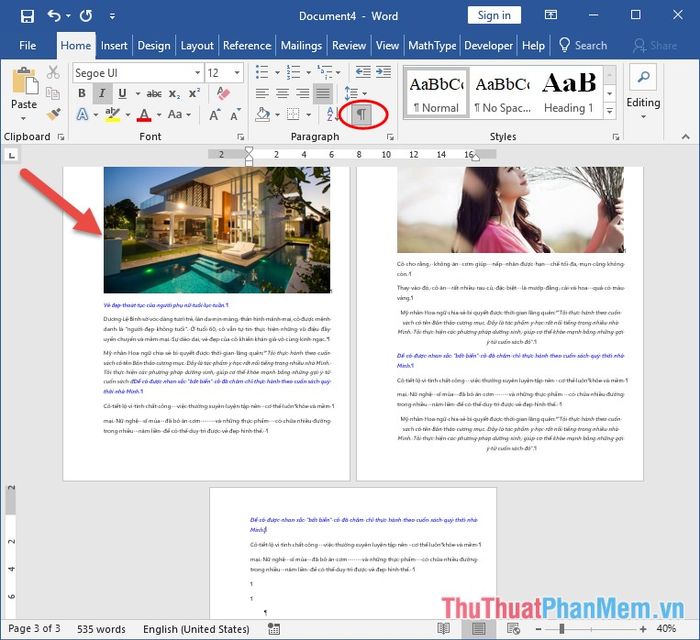The height and width of the screenshot is (640, 700).
Task: Decrease font size with shrink font icon
Action: (x=236, y=115)
